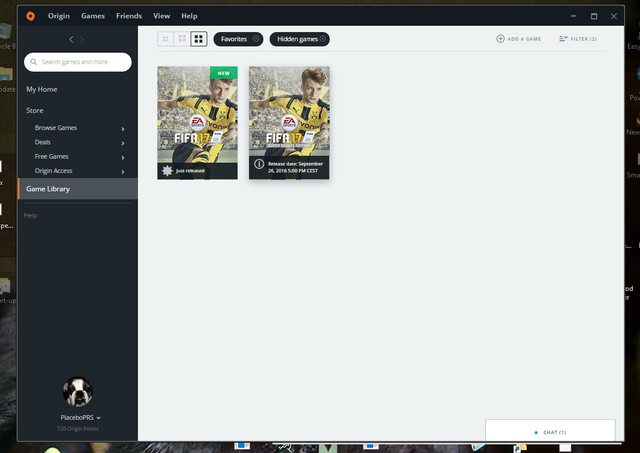Click the Search games and more field
Viewport: 640px width, 453px height.
tap(78, 62)
